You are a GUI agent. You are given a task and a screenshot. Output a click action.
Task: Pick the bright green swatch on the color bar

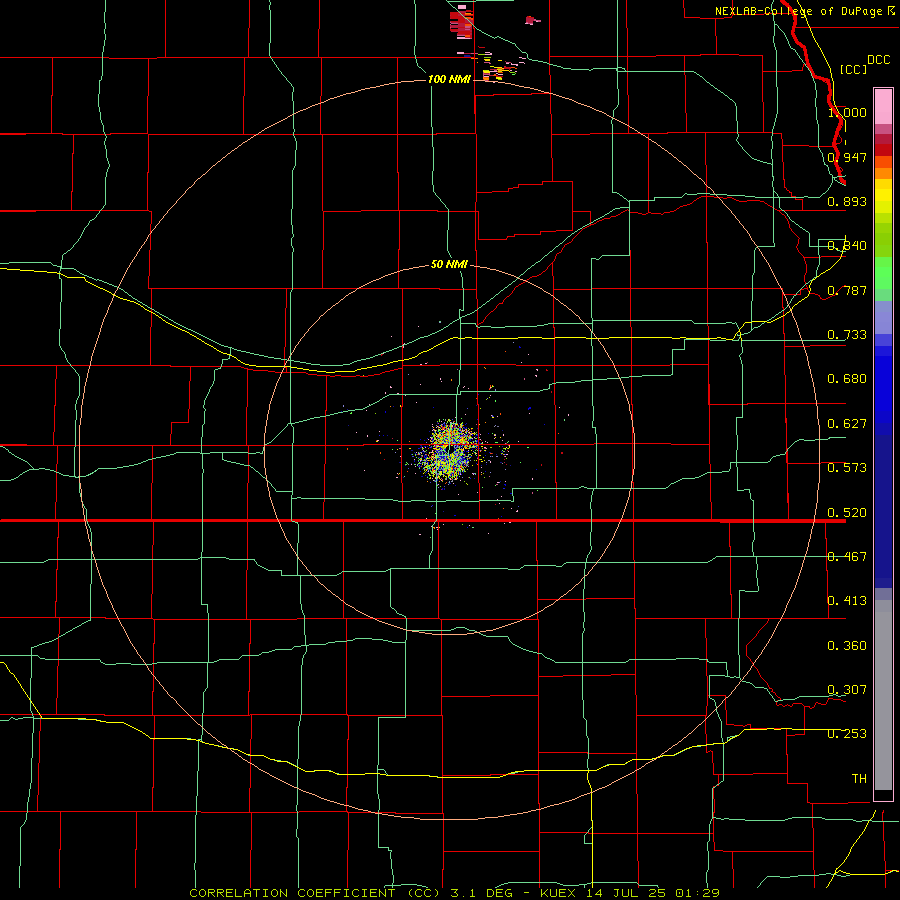(883, 272)
